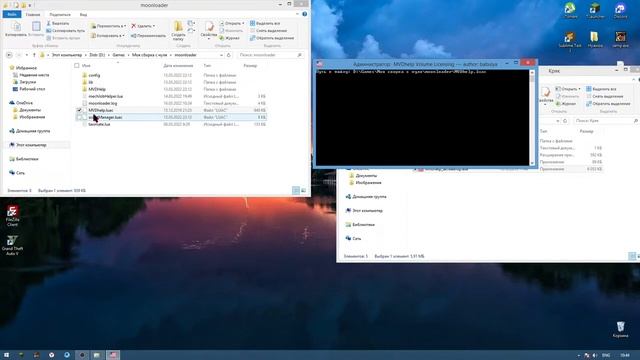Click ENG language indicator in taskbar
Viewport: 640px width, 360px height.
point(606,356)
